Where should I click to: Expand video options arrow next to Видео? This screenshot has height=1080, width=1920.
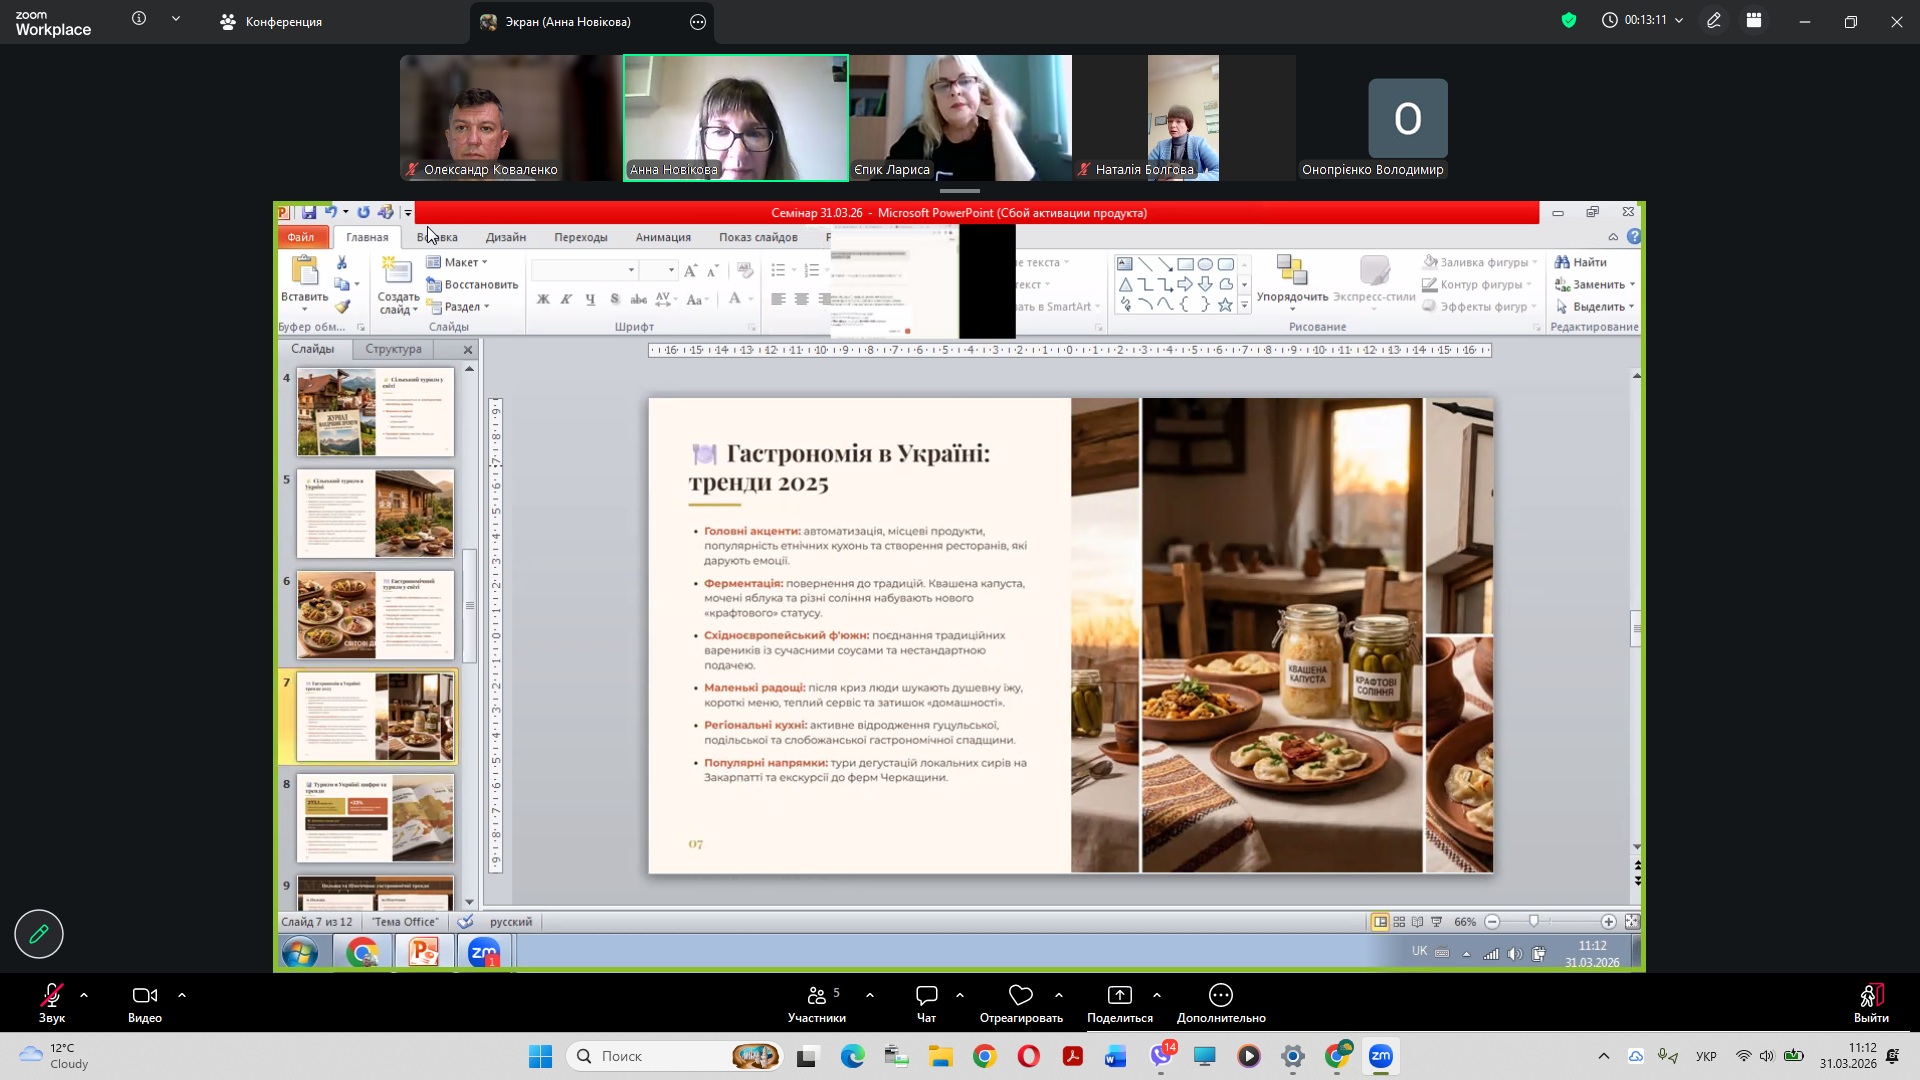[182, 996]
